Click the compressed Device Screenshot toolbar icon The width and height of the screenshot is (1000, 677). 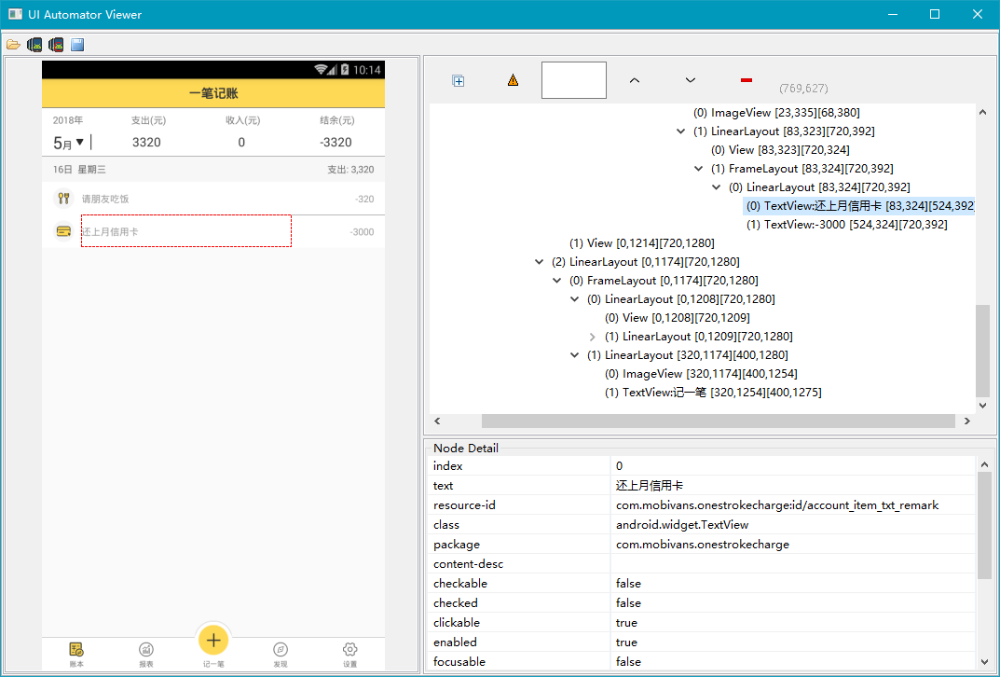pyautogui.click(x=56, y=45)
